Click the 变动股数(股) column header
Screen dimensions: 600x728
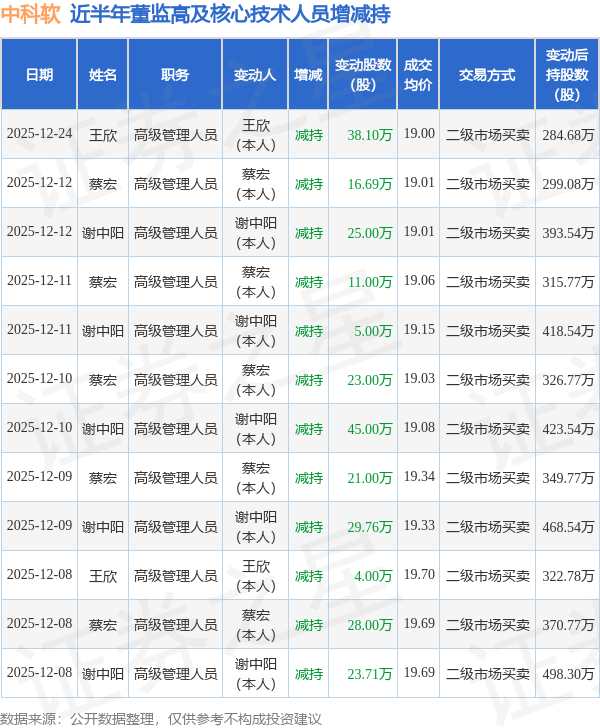363,74
